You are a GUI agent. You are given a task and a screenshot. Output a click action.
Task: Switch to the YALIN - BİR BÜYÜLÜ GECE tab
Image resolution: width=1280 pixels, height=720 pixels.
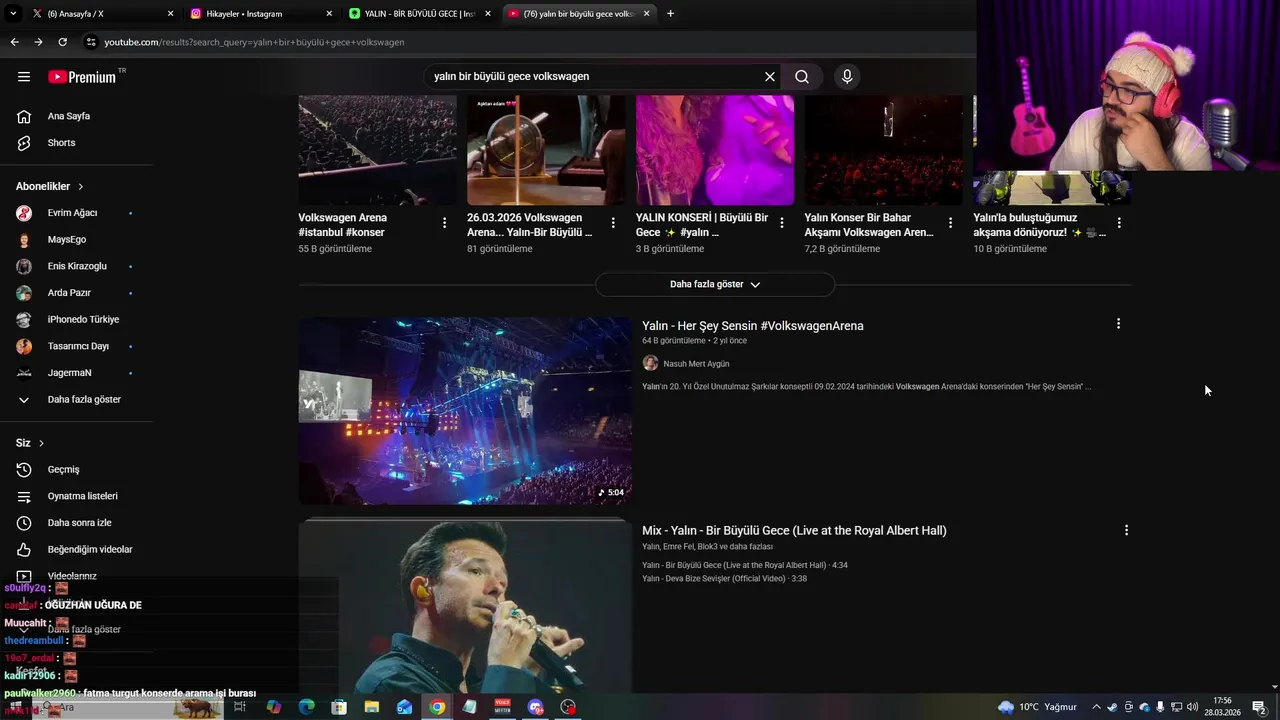pyautogui.click(x=420, y=14)
